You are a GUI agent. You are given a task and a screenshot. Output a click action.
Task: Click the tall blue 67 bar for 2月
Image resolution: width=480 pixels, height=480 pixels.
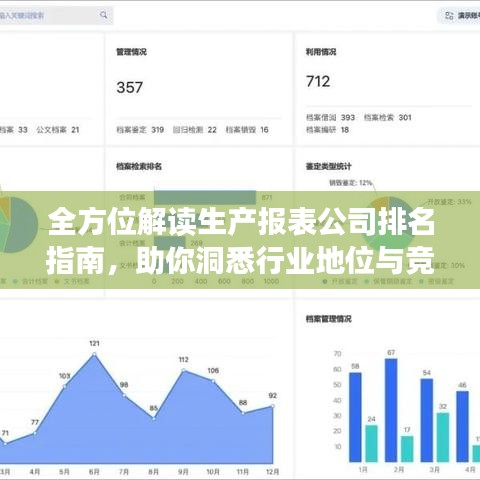pyautogui.click(x=391, y=410)
